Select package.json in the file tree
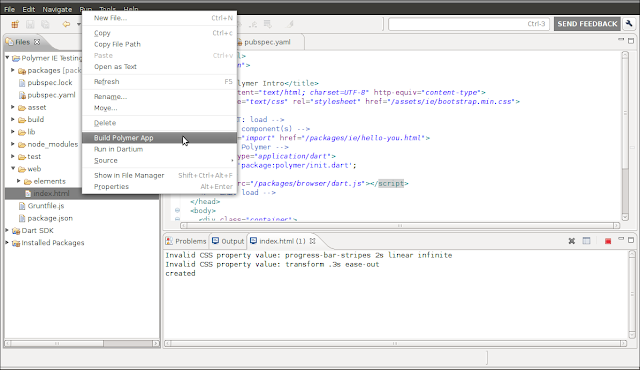 50,218
